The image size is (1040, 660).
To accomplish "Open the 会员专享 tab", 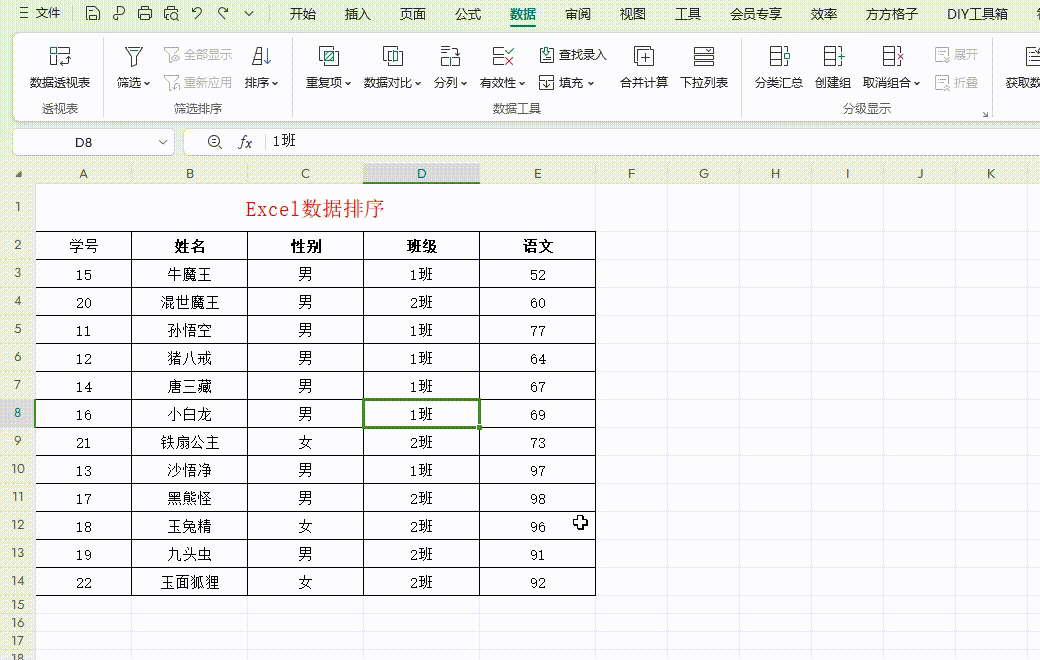I will tap(756, 14).
